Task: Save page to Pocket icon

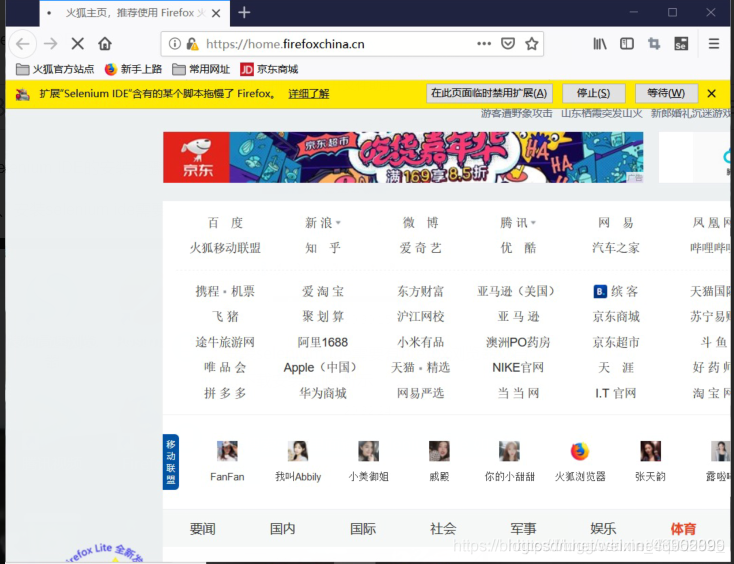Action: tap(508, 44)
